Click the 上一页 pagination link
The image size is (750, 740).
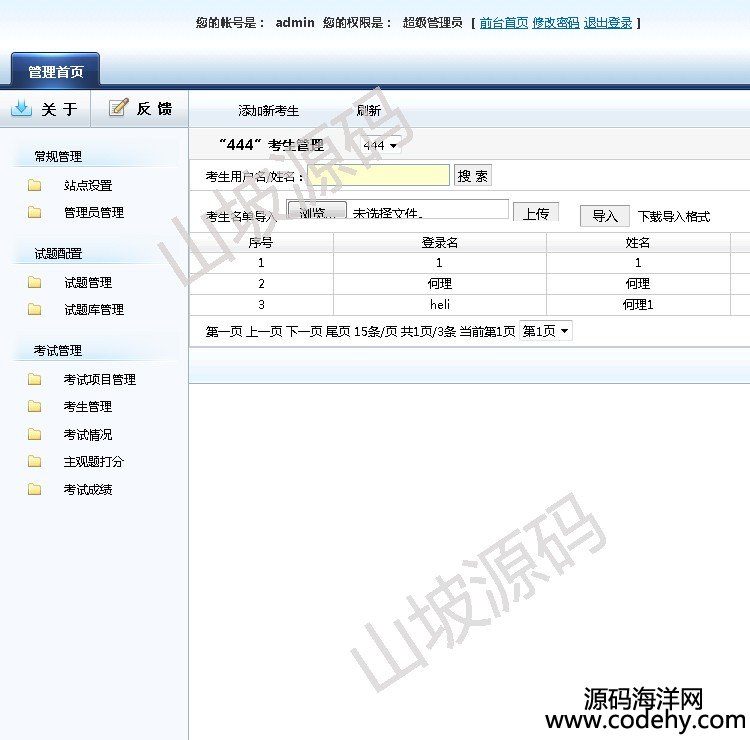[x=264, y=331]
